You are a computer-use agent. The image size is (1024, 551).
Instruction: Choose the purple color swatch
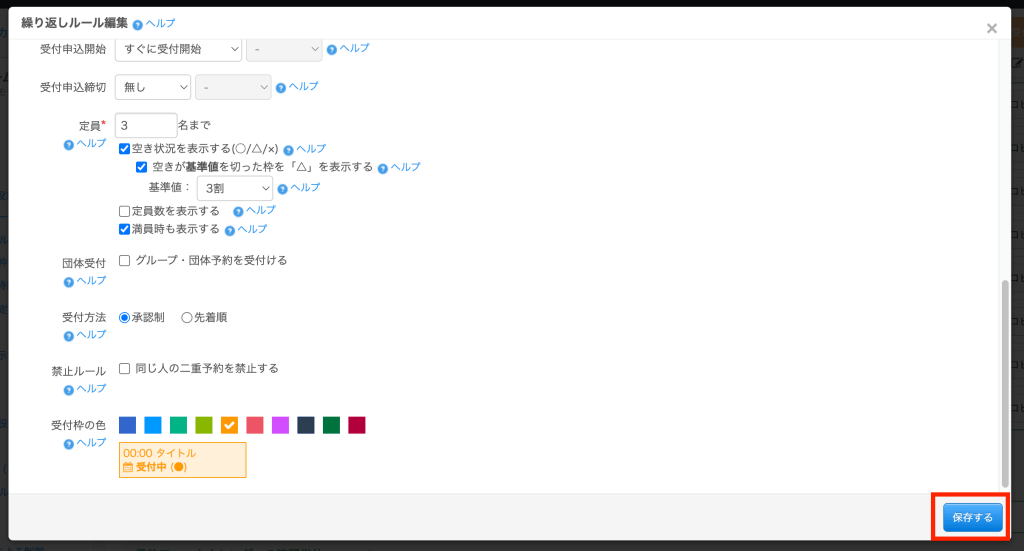click(280, 425)
